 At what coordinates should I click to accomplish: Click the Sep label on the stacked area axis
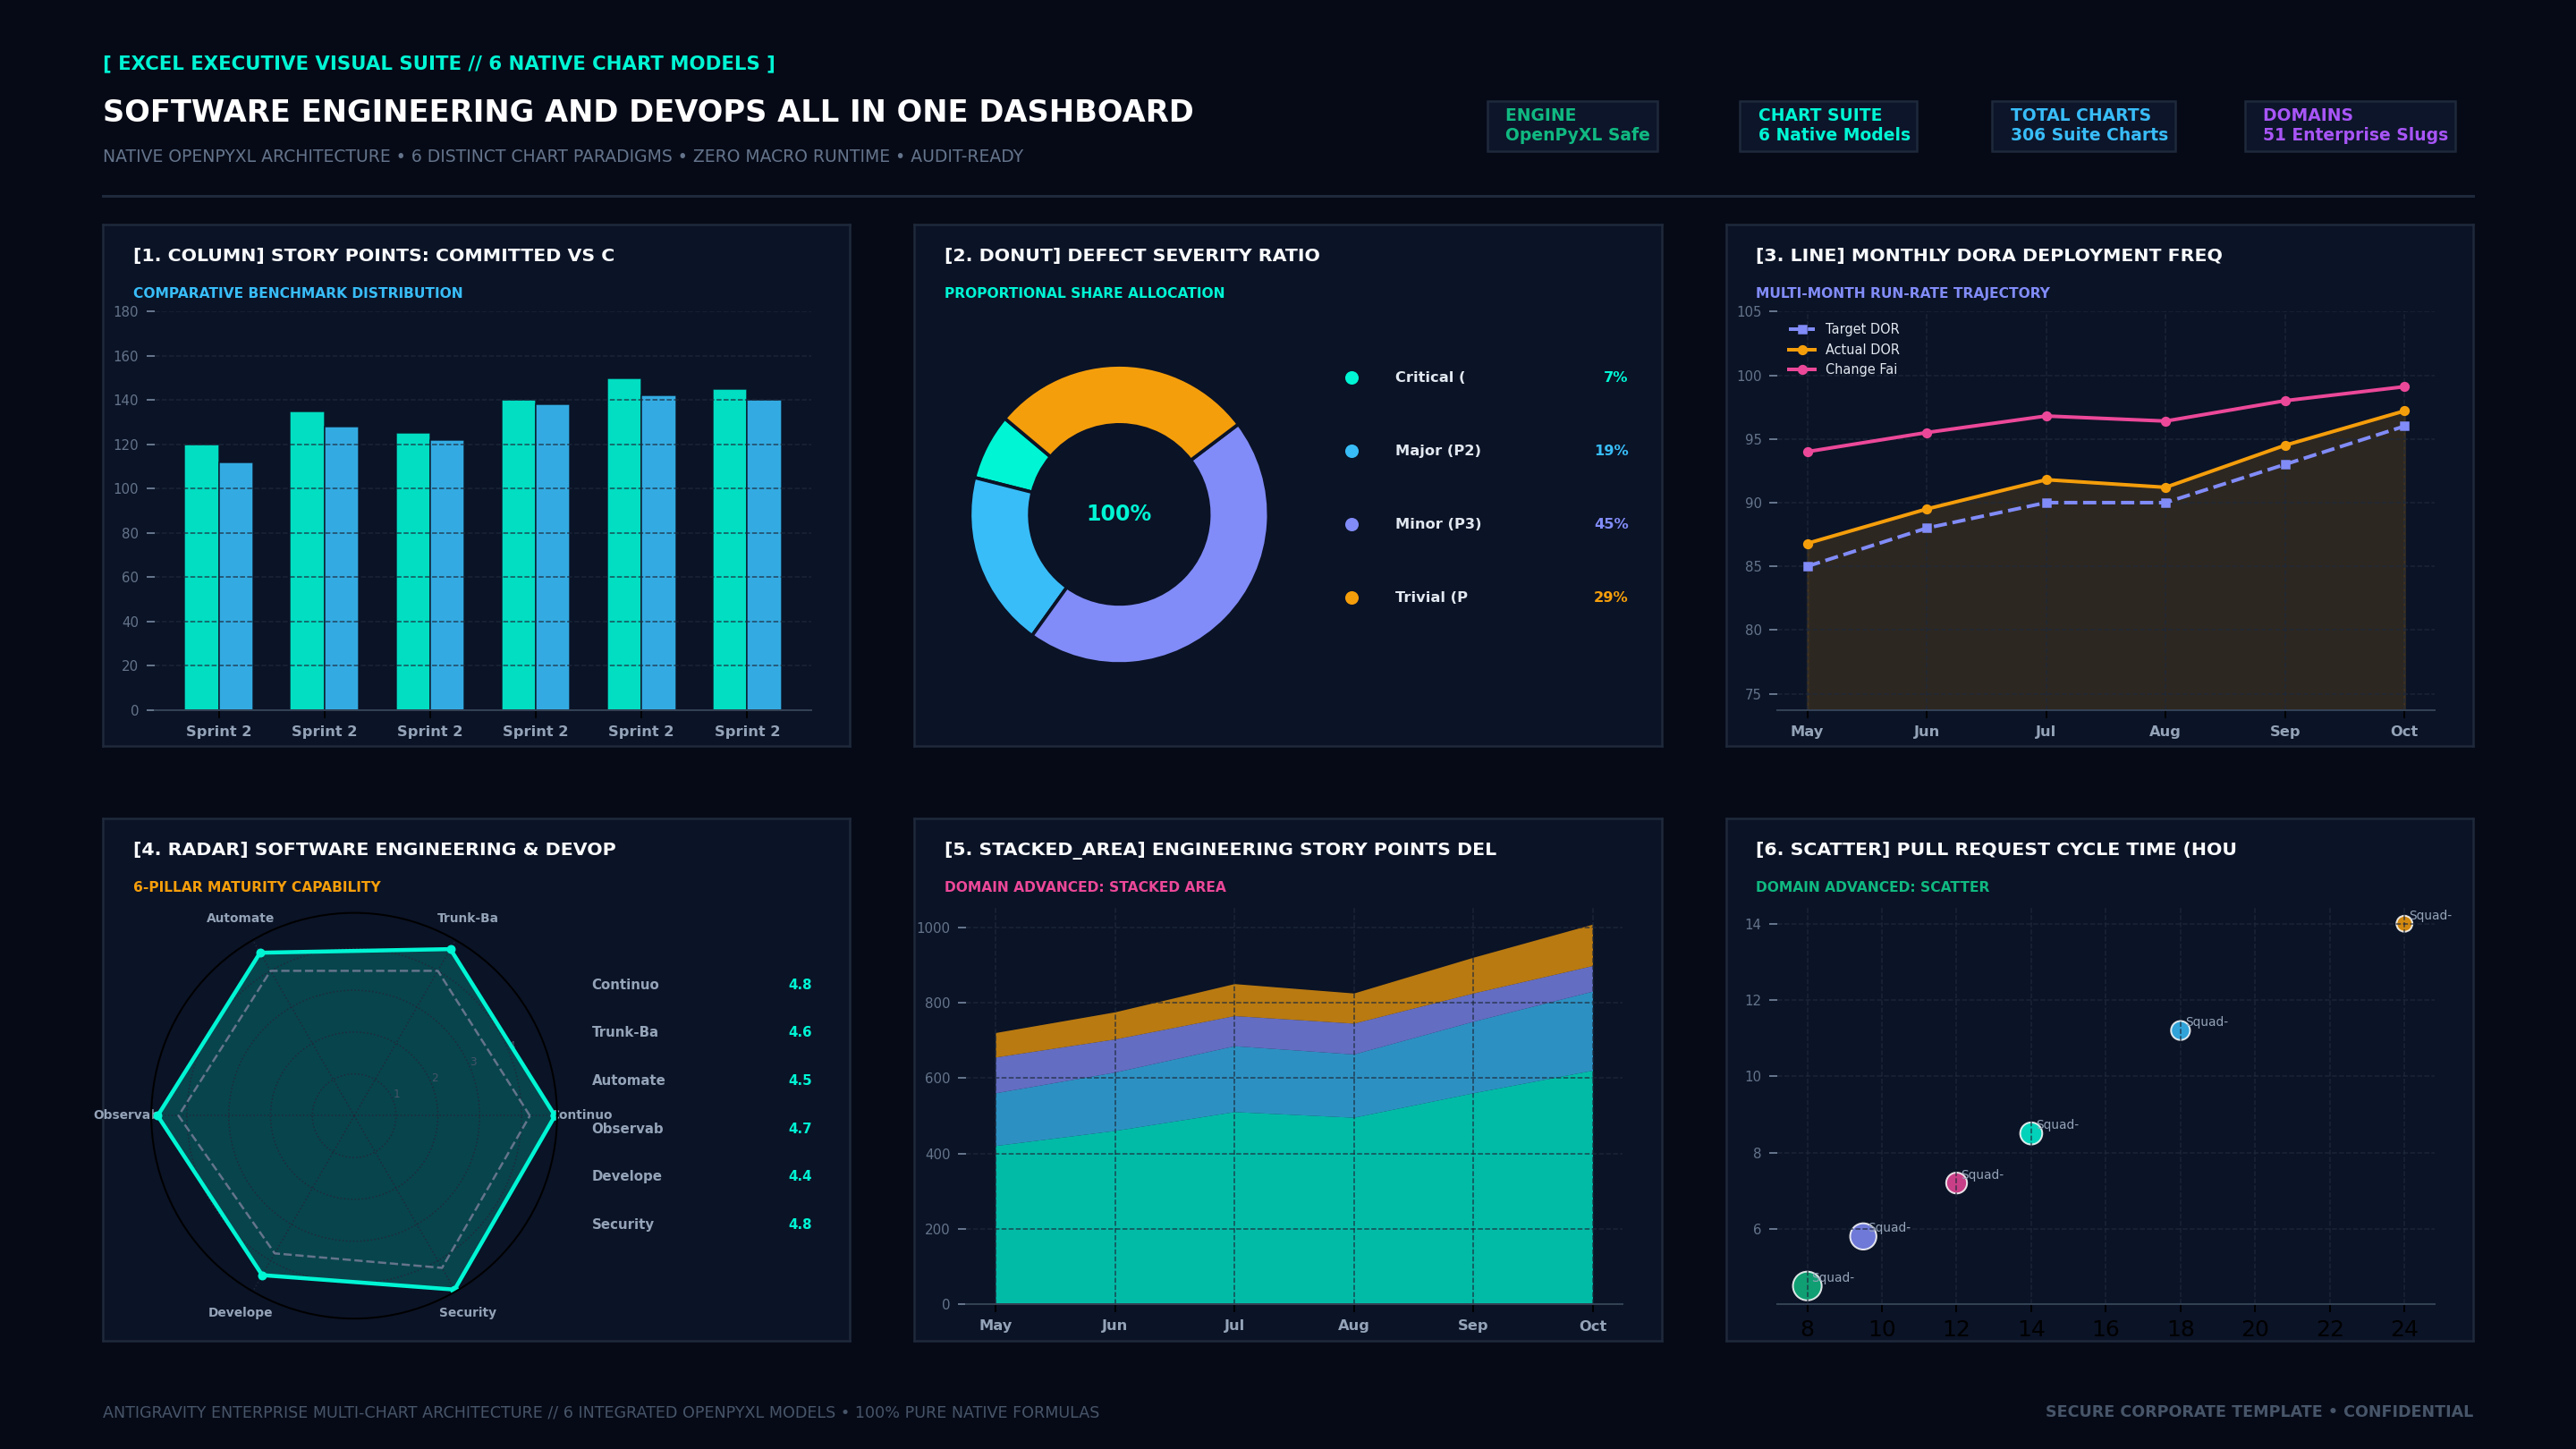click(1472, 1325)
